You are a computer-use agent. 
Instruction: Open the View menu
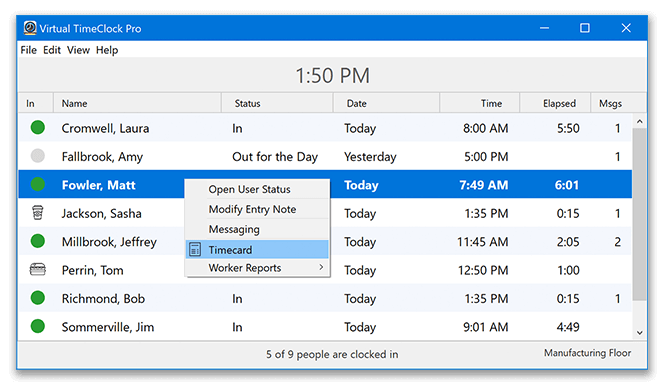point(78,50)
